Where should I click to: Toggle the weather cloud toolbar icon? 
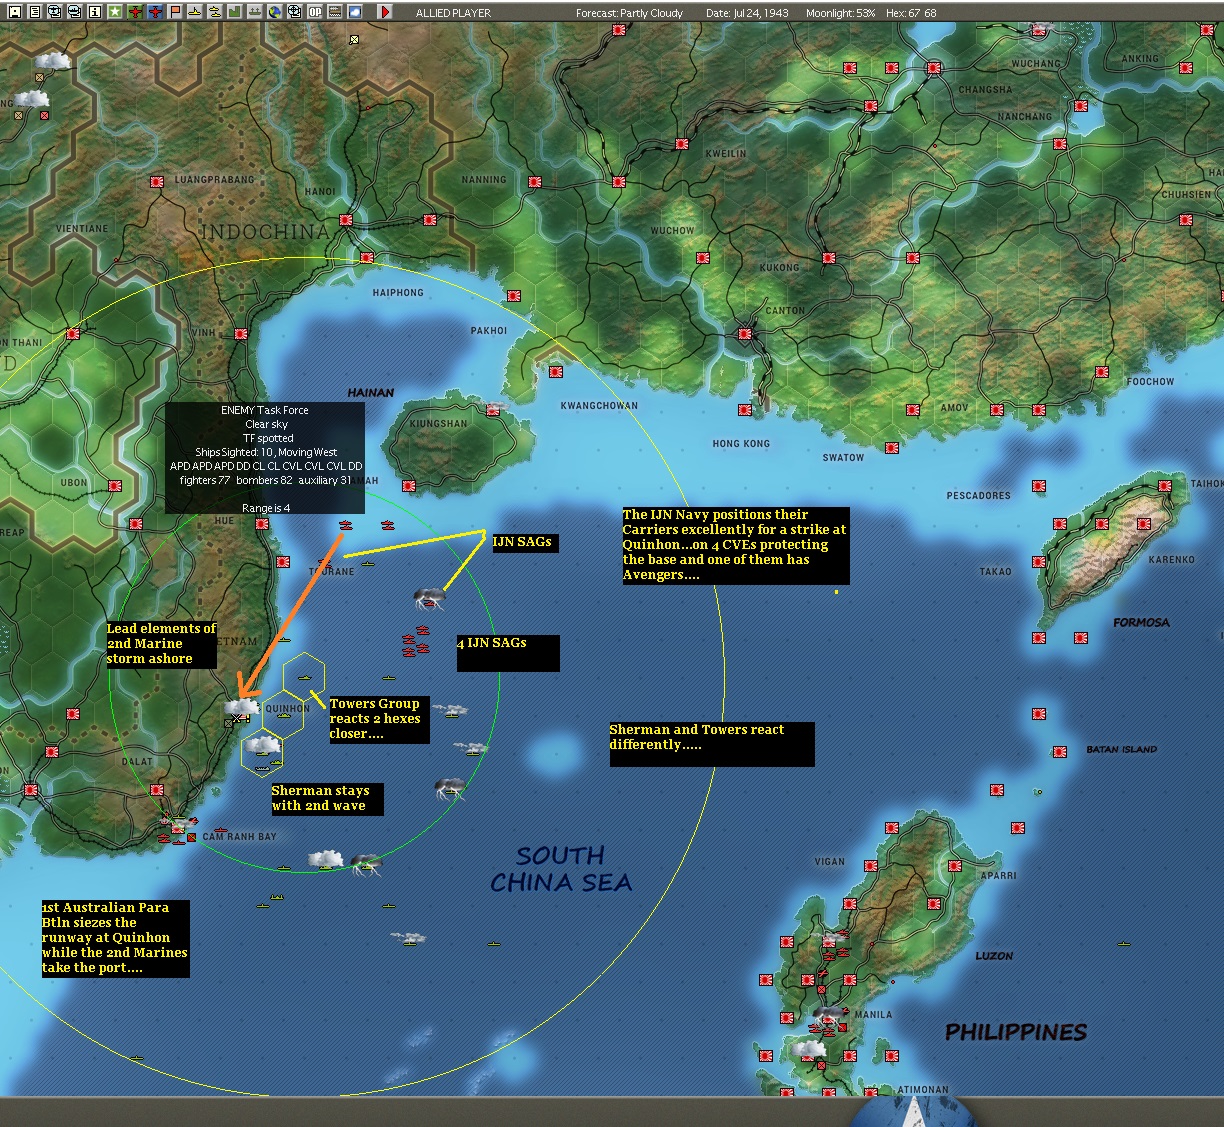click(x=355, y=12)
